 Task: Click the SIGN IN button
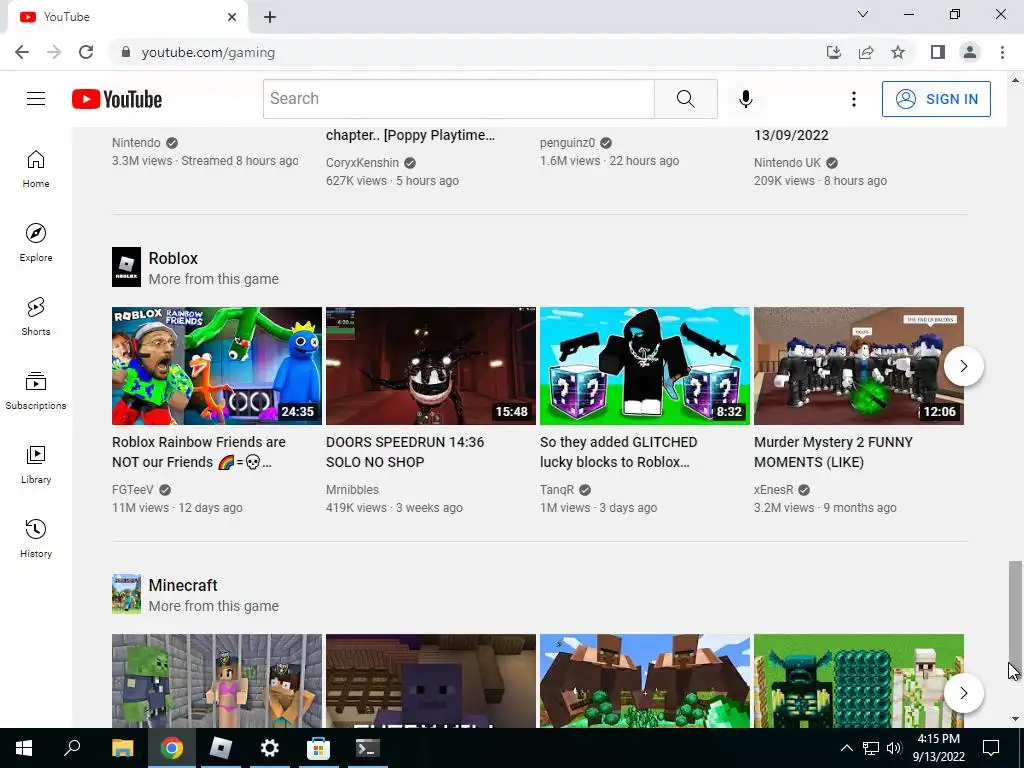pos(936,99)
